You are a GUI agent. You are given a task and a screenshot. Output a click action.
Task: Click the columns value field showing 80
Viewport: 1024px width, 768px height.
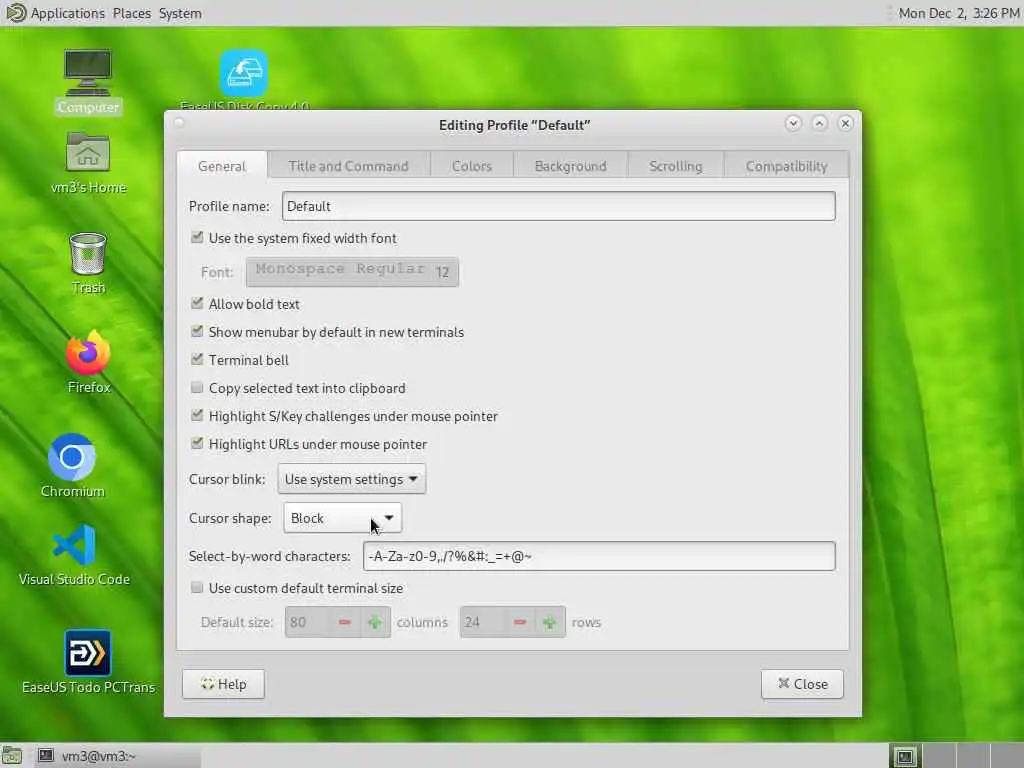309,622
